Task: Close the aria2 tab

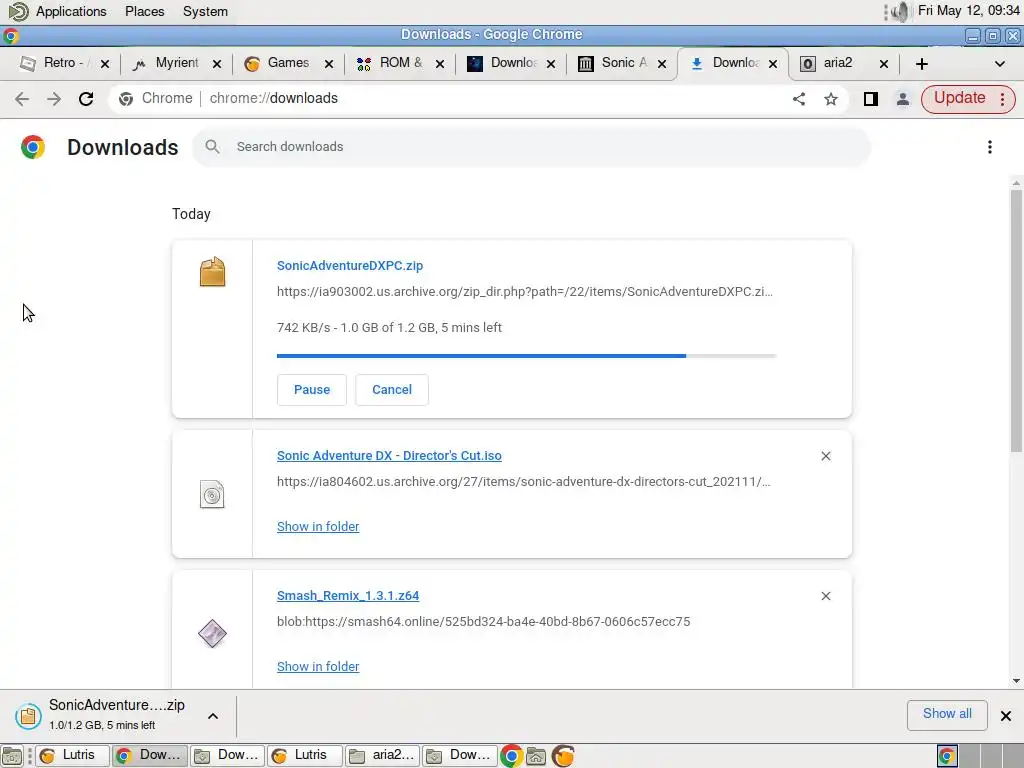Action: pyautogui.click(x=884, y=64)
